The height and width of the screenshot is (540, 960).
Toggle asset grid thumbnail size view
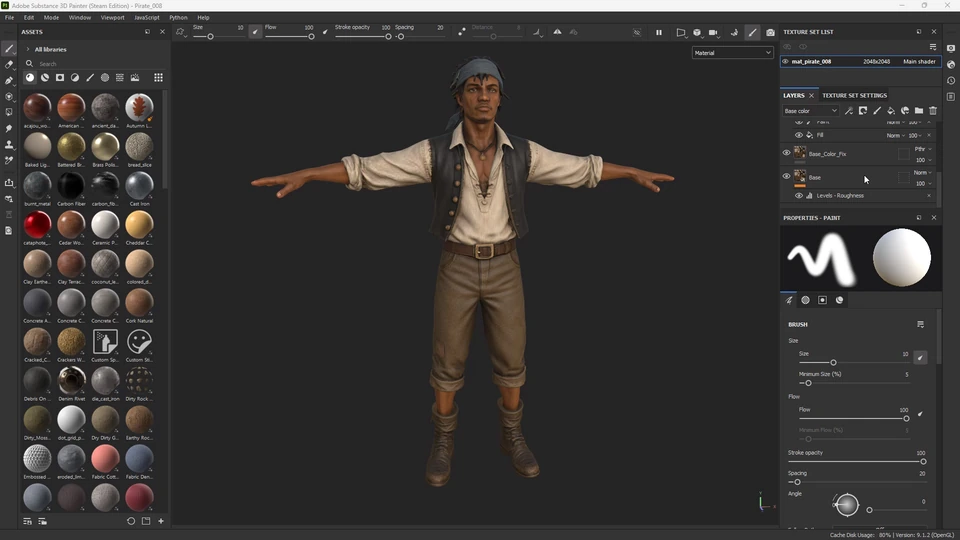159,78
